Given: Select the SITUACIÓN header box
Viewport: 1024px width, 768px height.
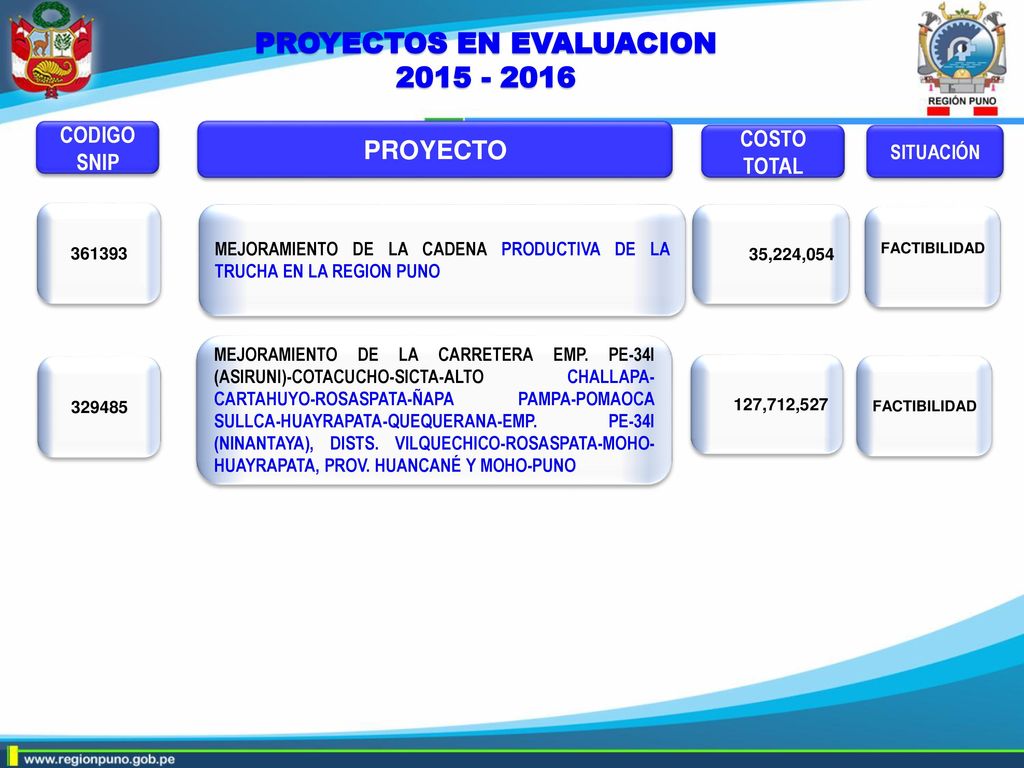Looking at the screenshot, I should 935,152.
